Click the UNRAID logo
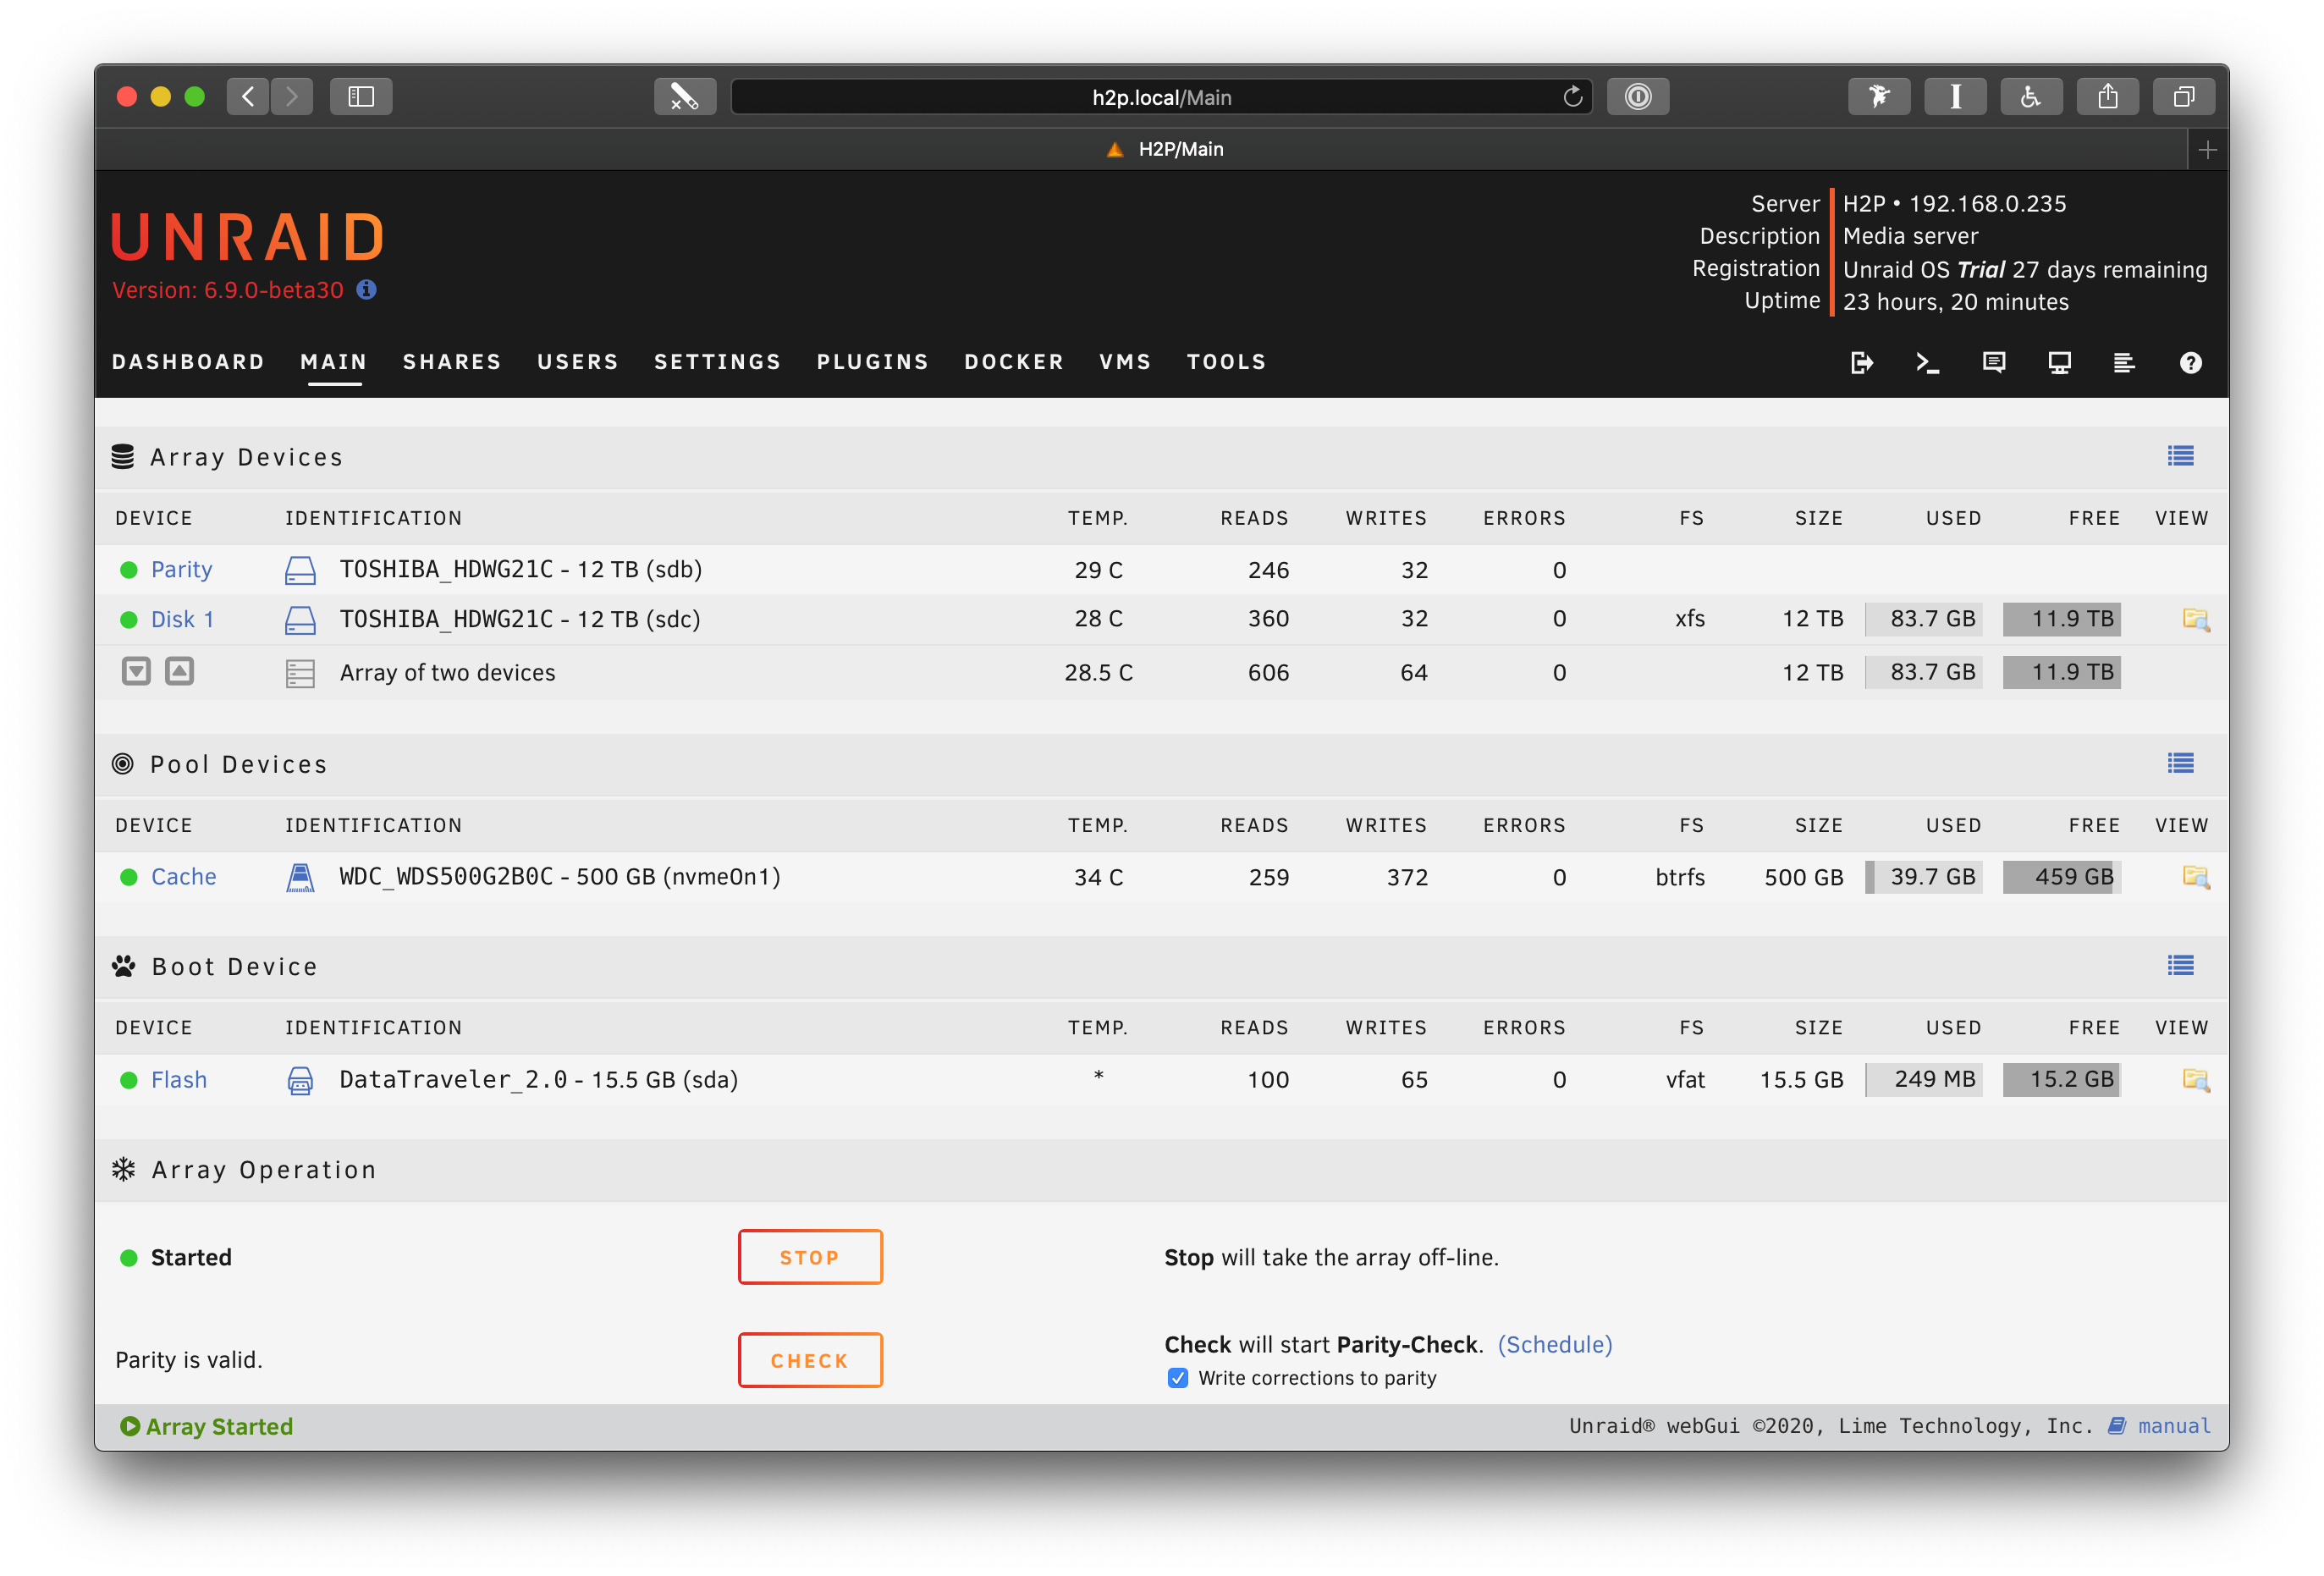This screenshot has width=2324, height=1576. click(248, 237)
